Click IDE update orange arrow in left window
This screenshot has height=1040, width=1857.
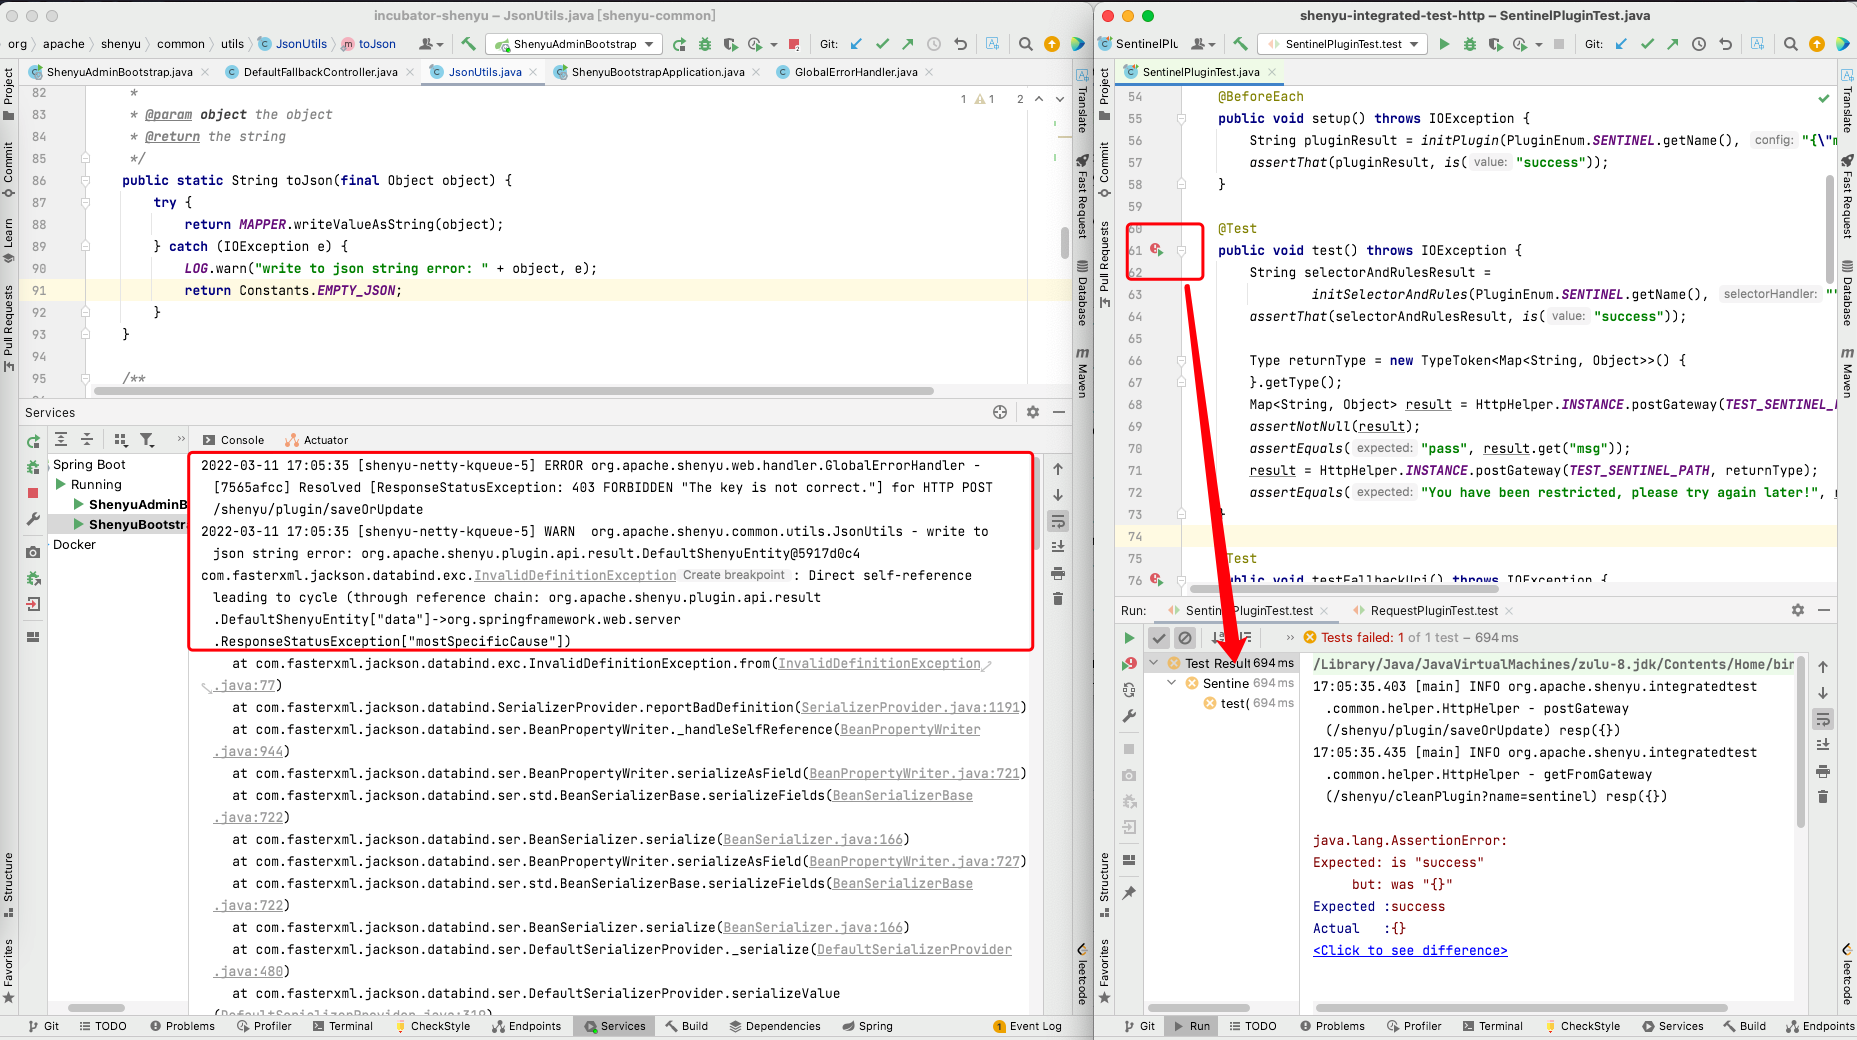1052,44
